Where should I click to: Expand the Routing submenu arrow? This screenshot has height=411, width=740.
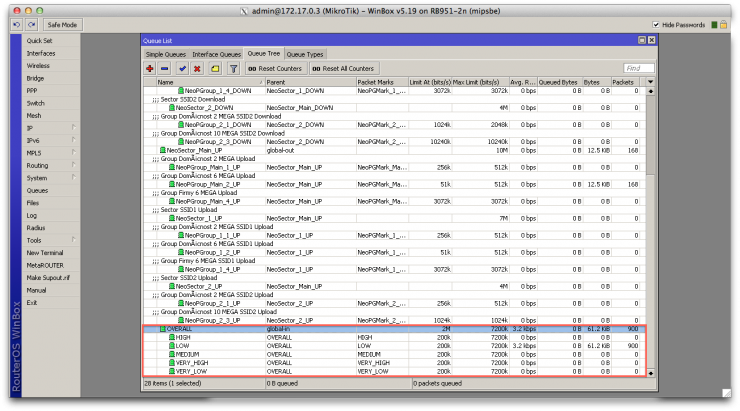tap(74, 165)
